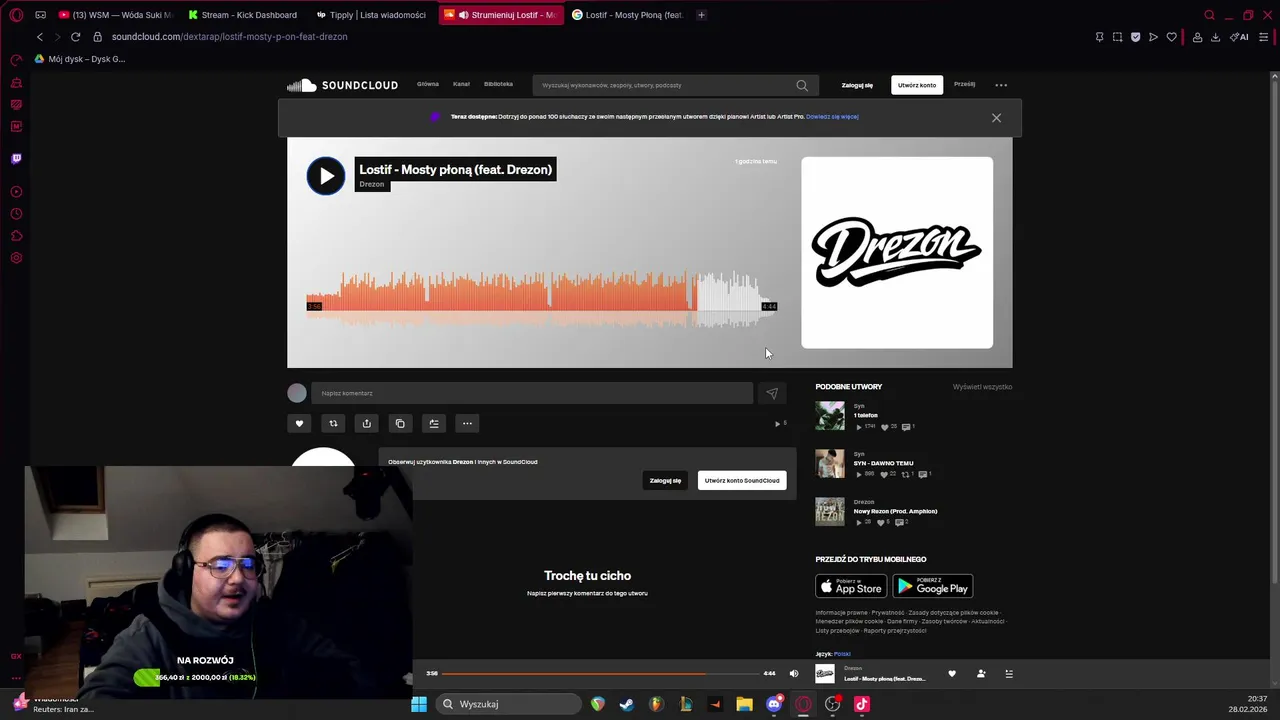The image size is (1280, 720).
Task: Click the magnifier icon in SoundCloud search
Action: (802, 85)
